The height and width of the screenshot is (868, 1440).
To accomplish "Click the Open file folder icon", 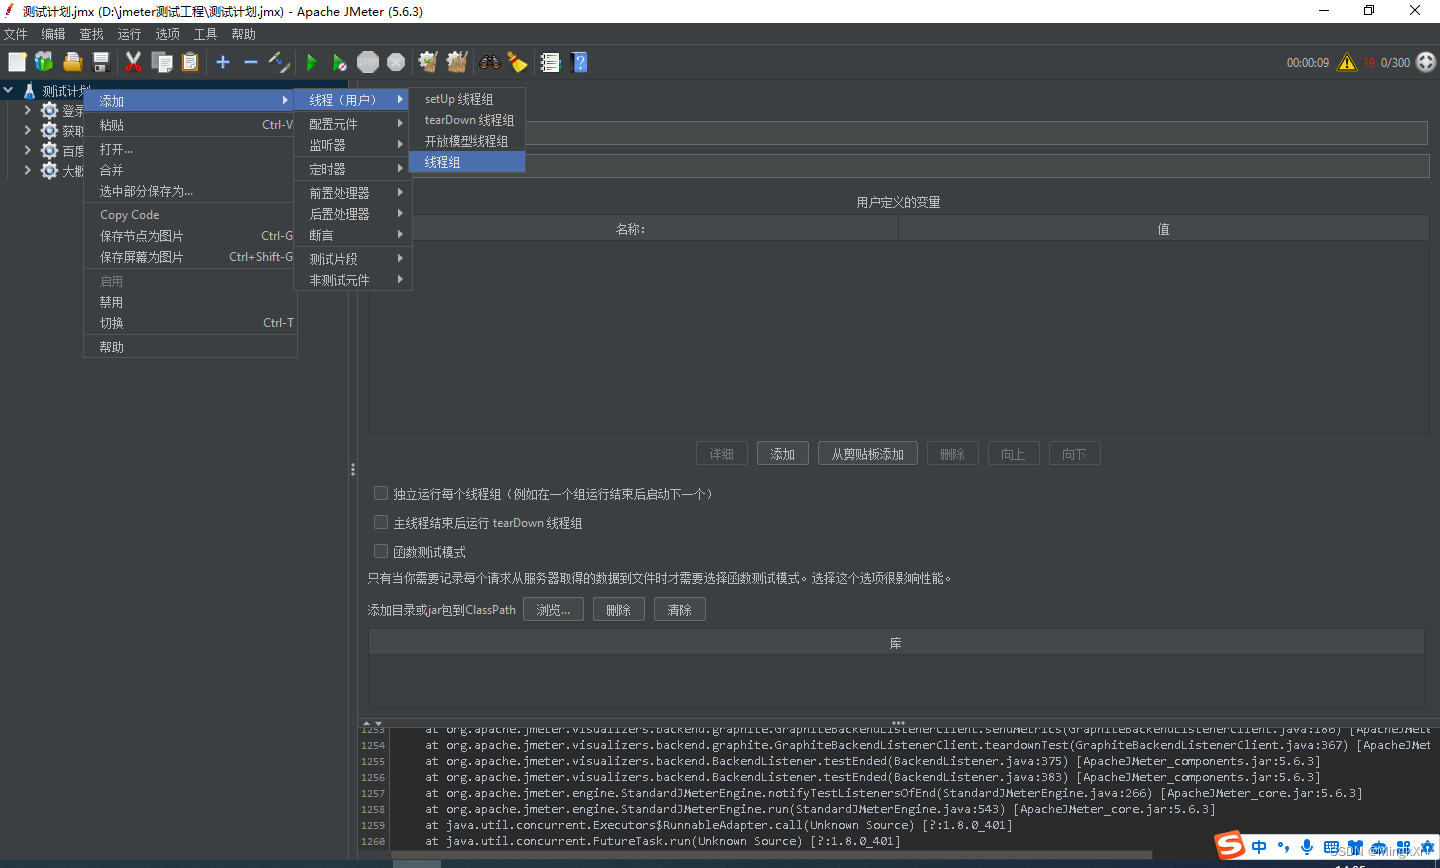I will coord(72,62).
